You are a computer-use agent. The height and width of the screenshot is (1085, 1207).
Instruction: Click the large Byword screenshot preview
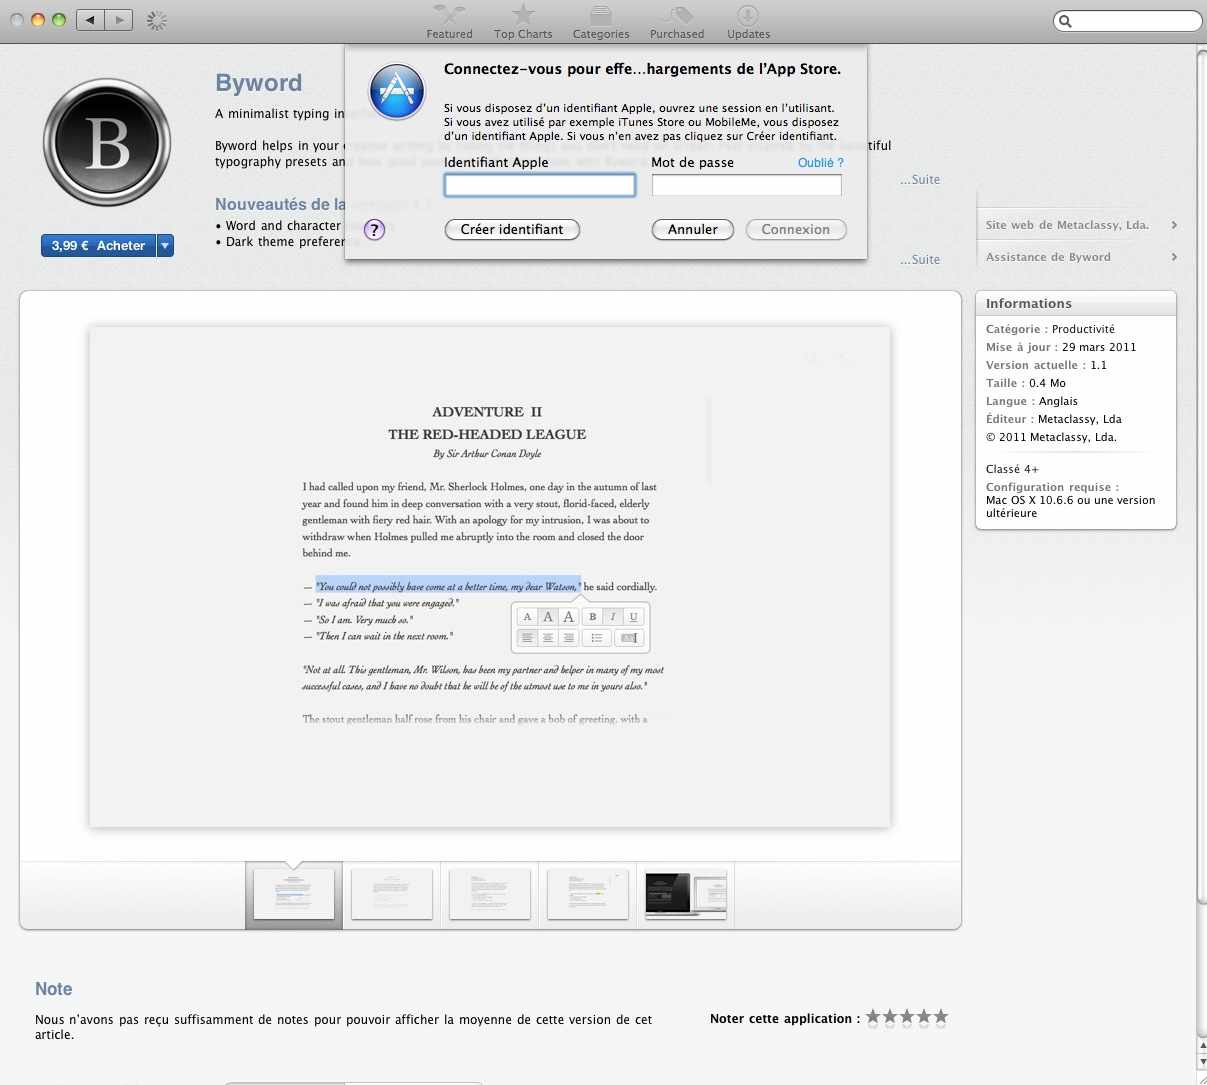490,577
